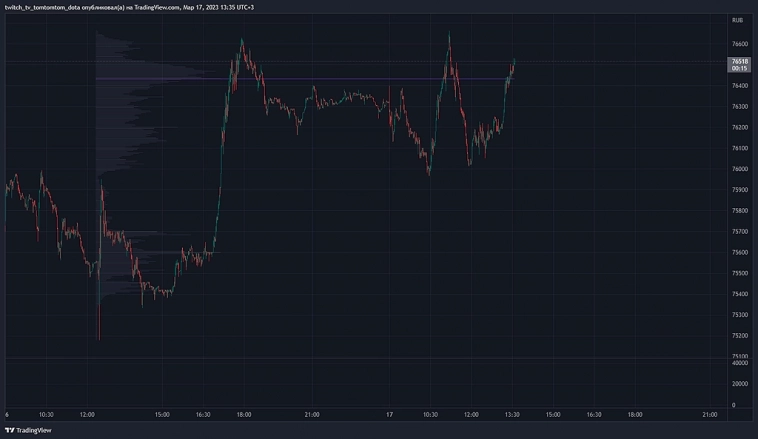Image resolution: width=758 pixels, height=439 pixels.
Task: Click the current price label 76518
Action: [x=740, y=61]
